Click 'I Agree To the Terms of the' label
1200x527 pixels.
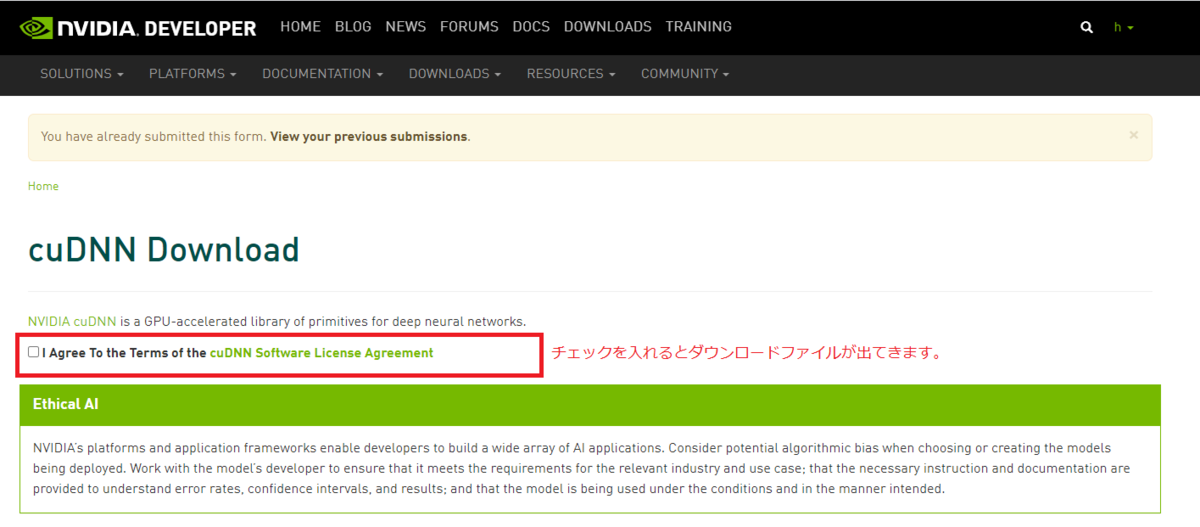point(124,353)
